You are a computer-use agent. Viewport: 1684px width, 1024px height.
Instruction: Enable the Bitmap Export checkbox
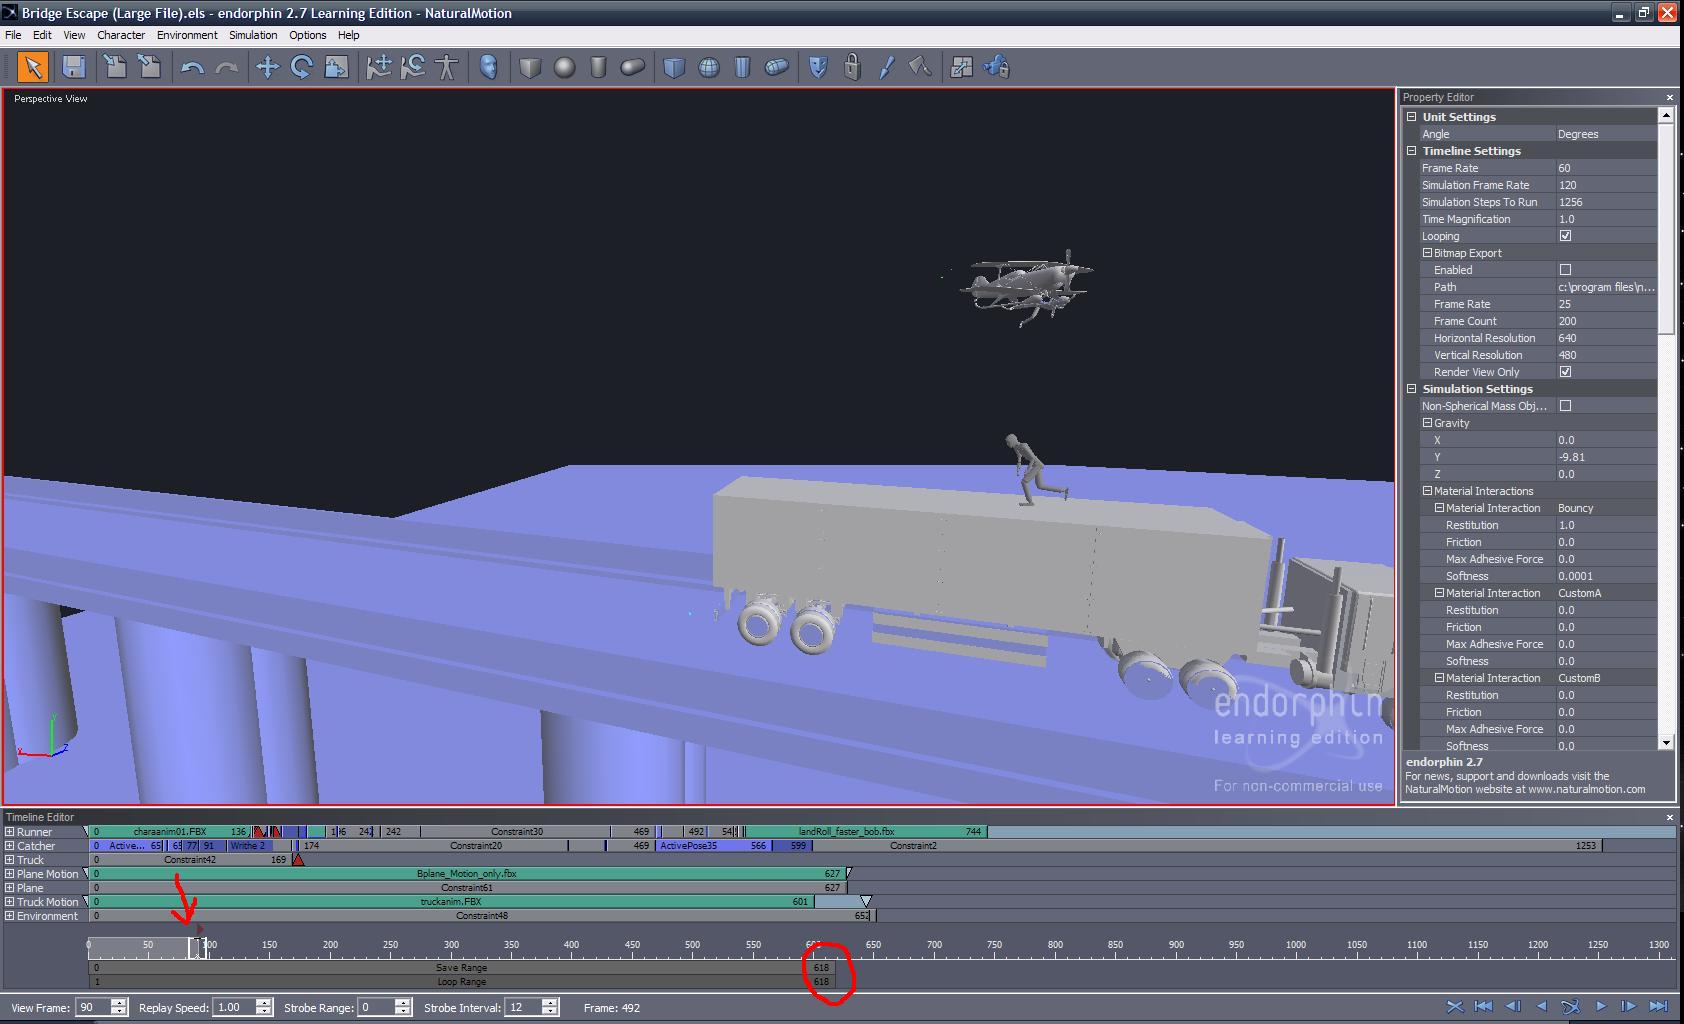click(x=1565, y=270)
